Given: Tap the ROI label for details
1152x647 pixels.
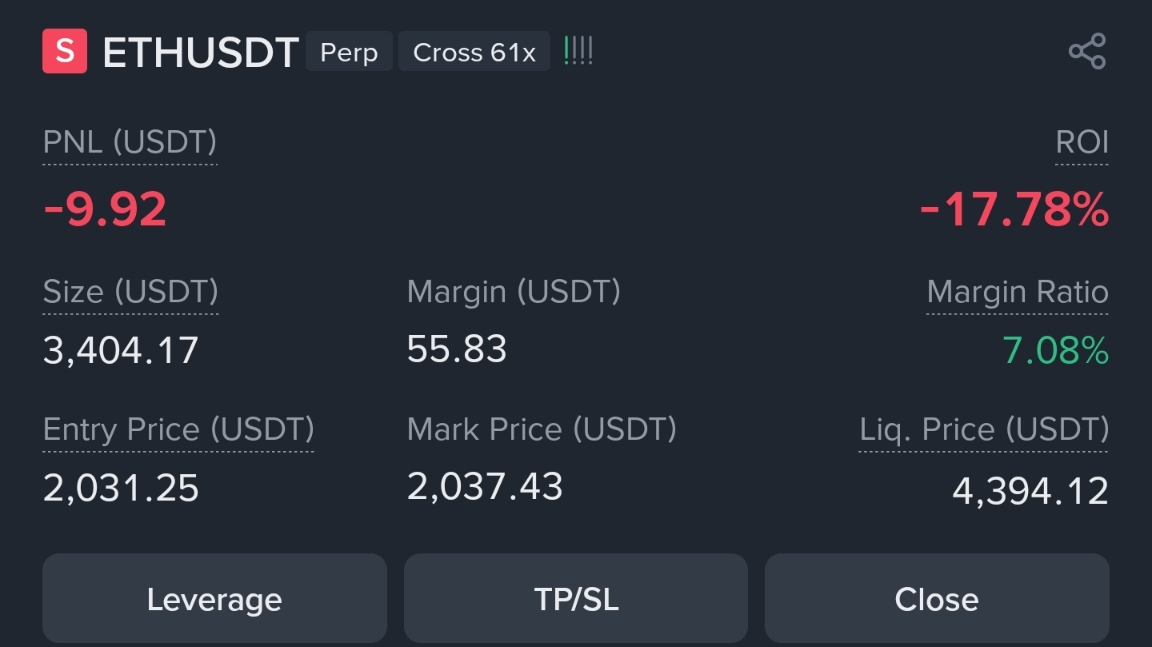Looking at the screenshot, I should pyautogui.click(x=1081, y=142).
